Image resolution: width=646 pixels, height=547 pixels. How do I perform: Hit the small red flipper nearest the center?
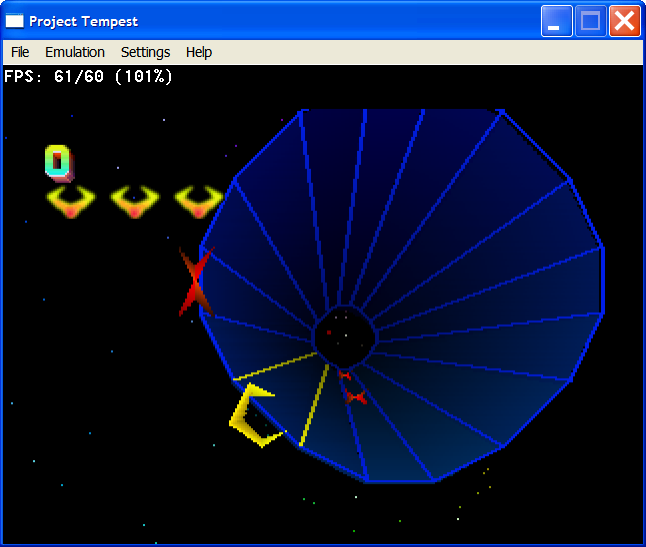(x=345, y=375)
